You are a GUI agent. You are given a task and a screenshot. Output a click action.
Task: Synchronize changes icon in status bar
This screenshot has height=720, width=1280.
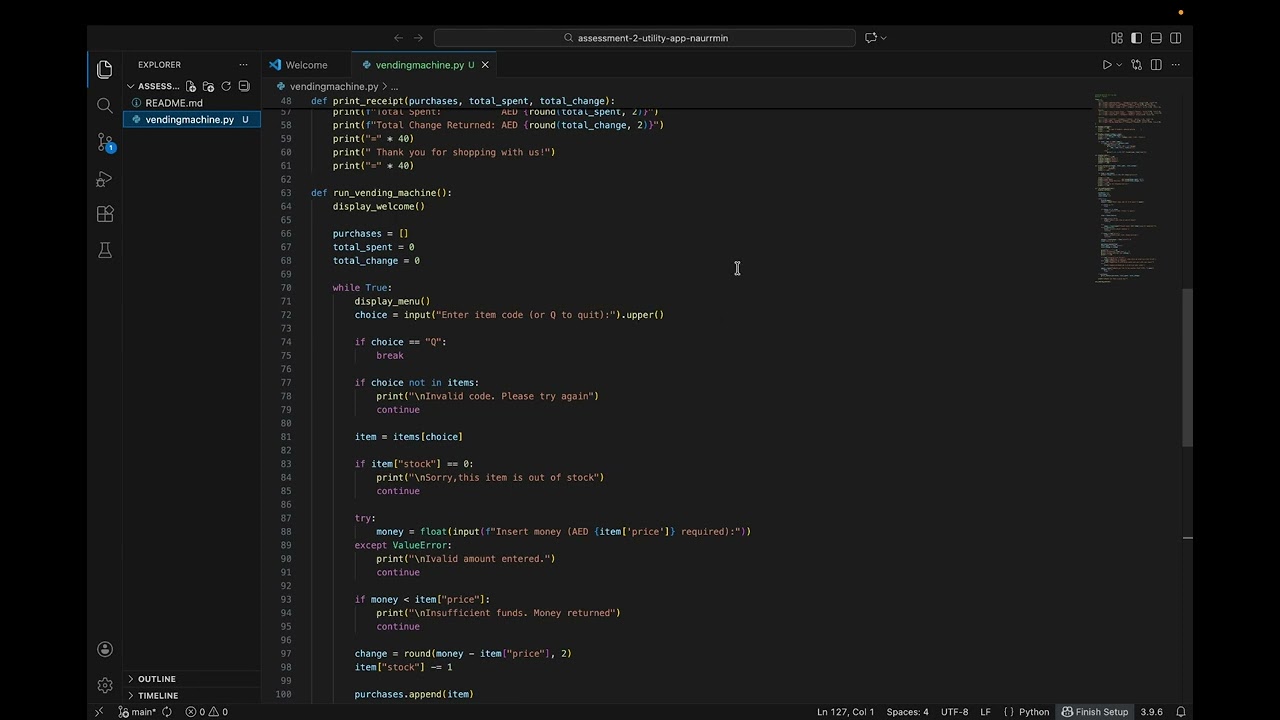pos(166,712)
